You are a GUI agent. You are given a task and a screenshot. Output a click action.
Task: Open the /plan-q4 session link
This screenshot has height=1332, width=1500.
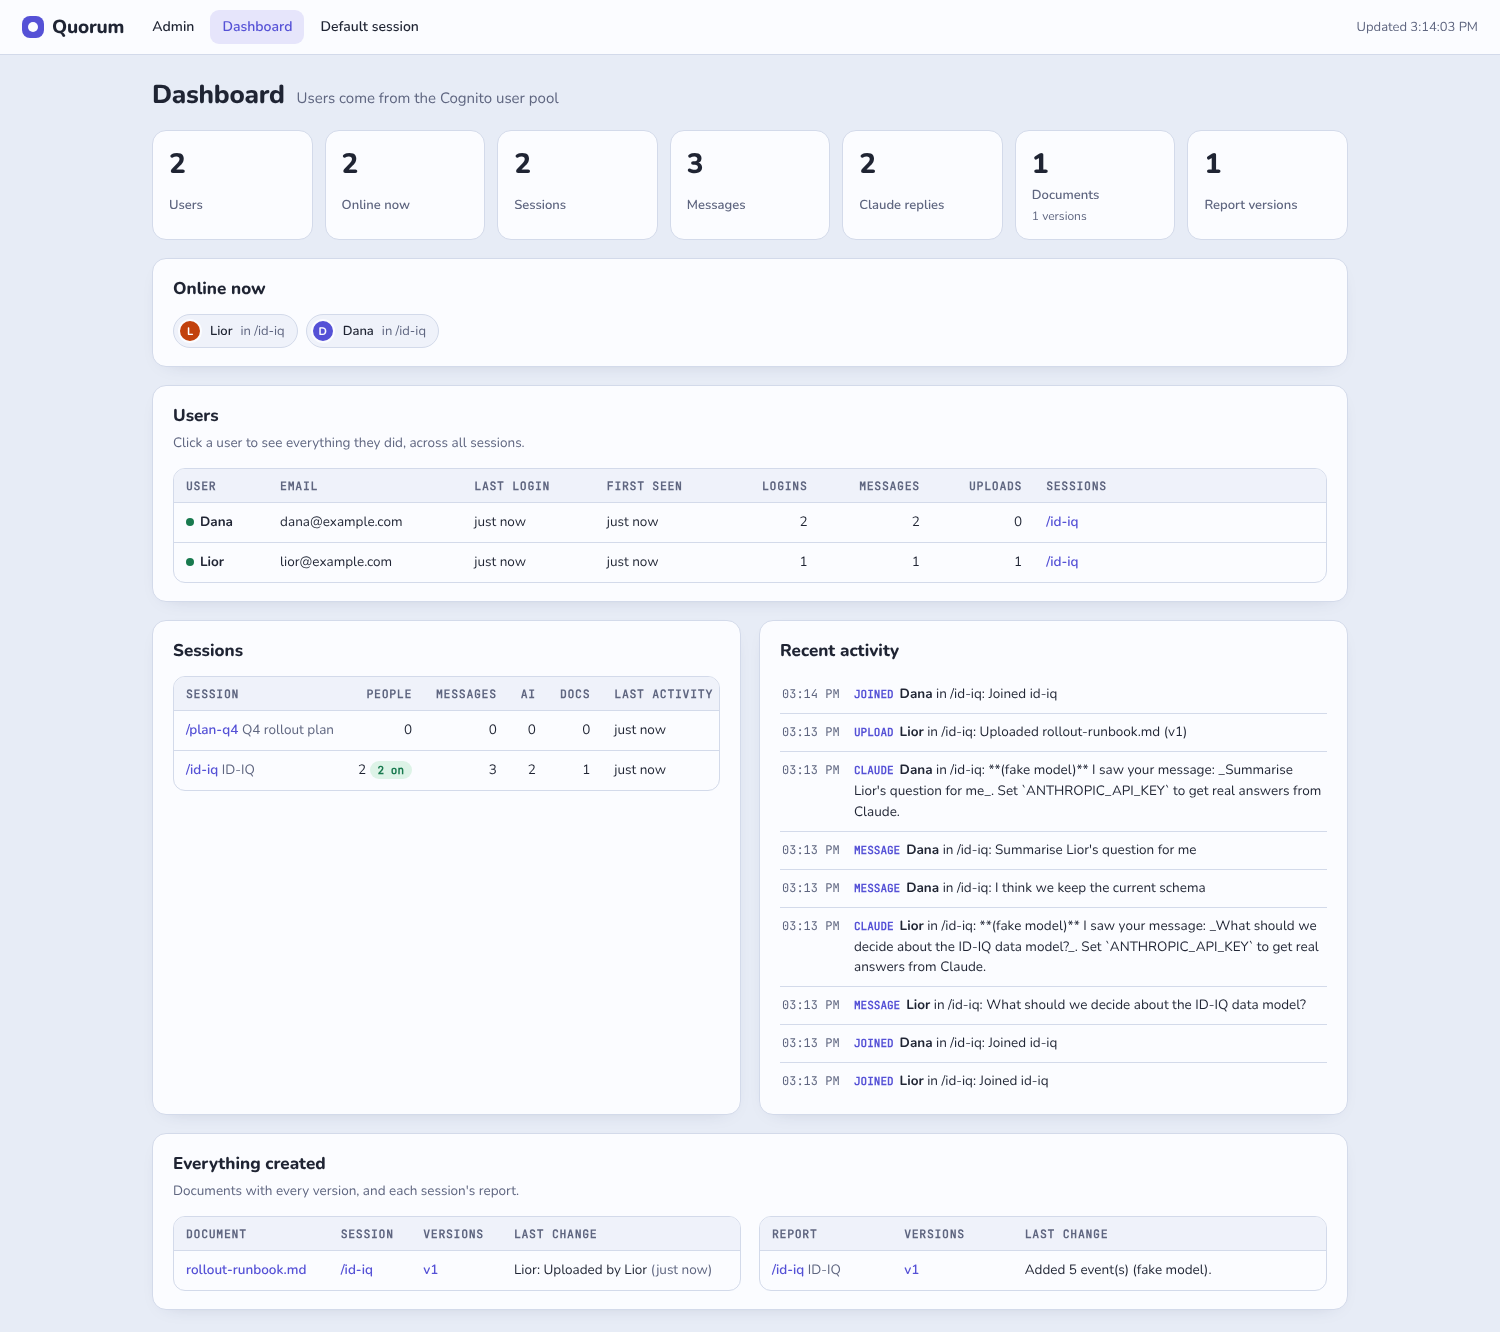212,730
